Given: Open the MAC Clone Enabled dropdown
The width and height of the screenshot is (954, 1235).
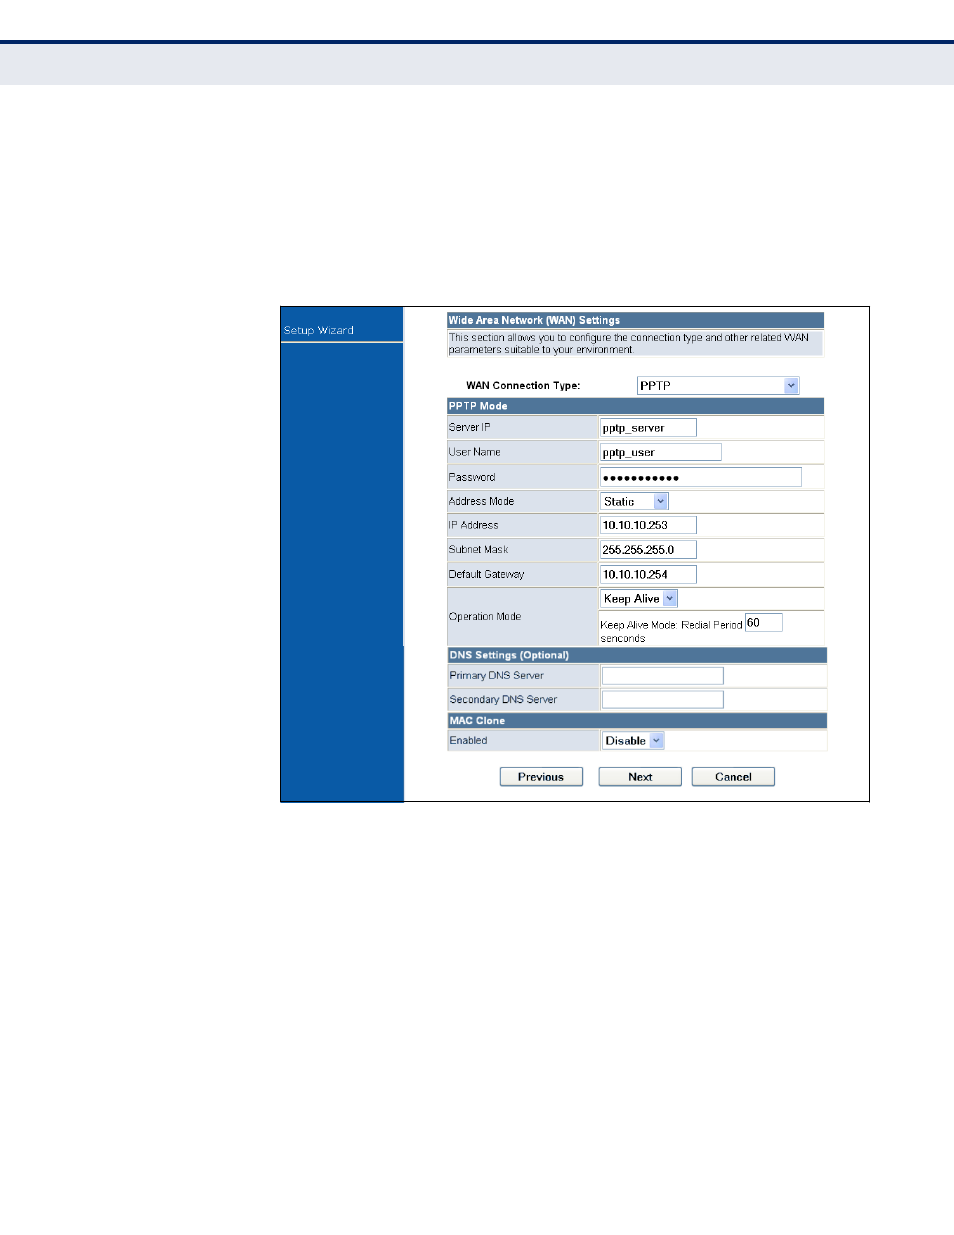Looking at the screenshot, I should point(633,741).
